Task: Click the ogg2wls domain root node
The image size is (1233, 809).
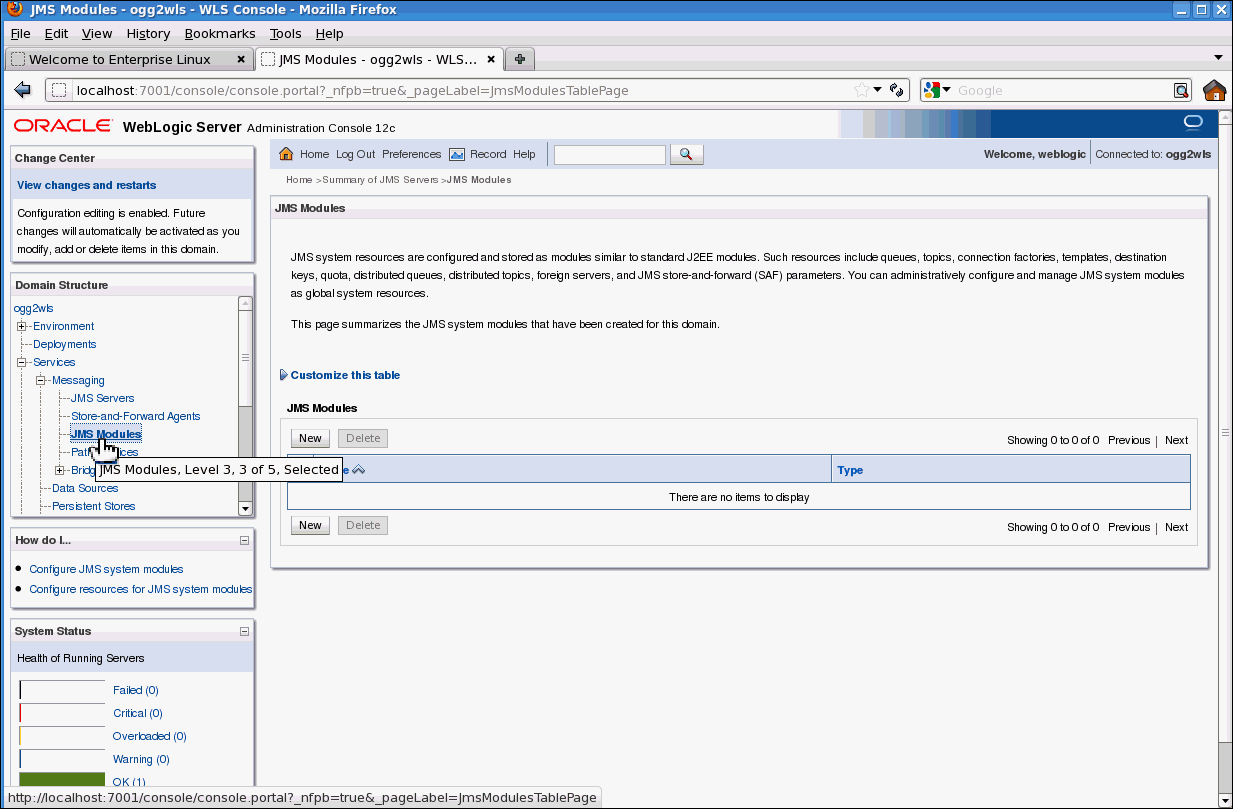Action: [33, 308]
